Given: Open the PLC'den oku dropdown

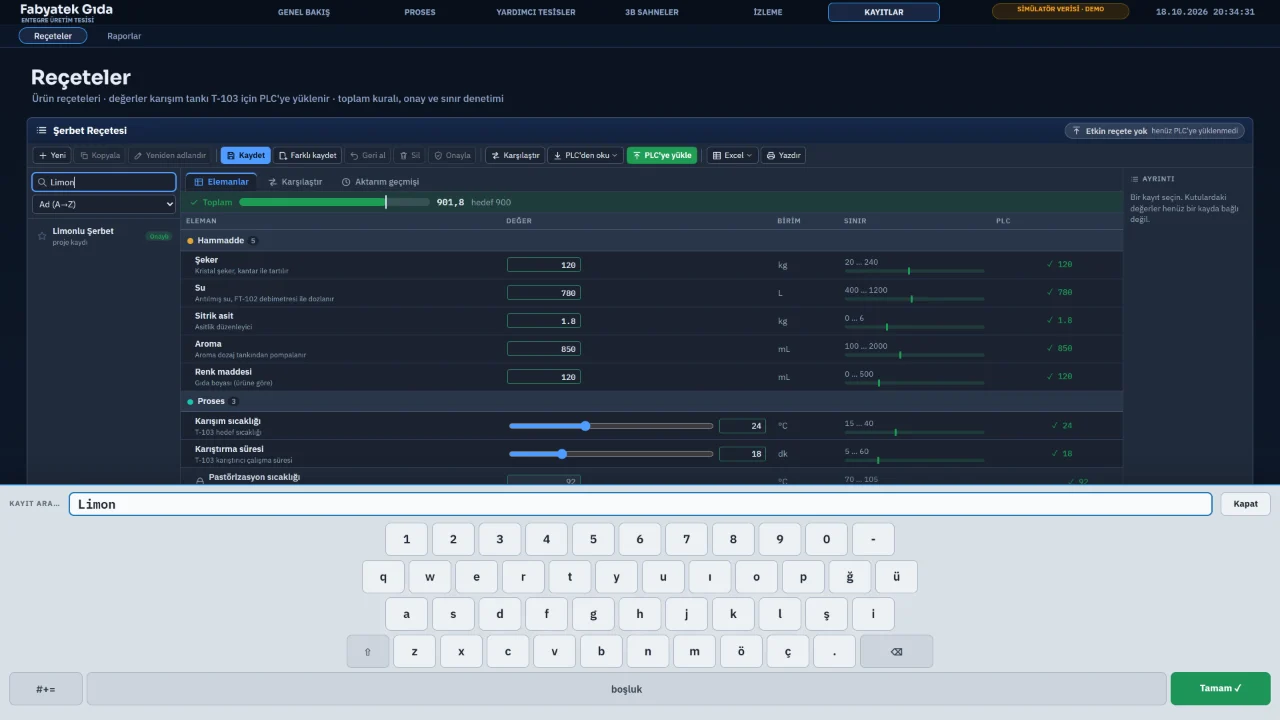Looking at the screenshot, I should pos(586,155).
